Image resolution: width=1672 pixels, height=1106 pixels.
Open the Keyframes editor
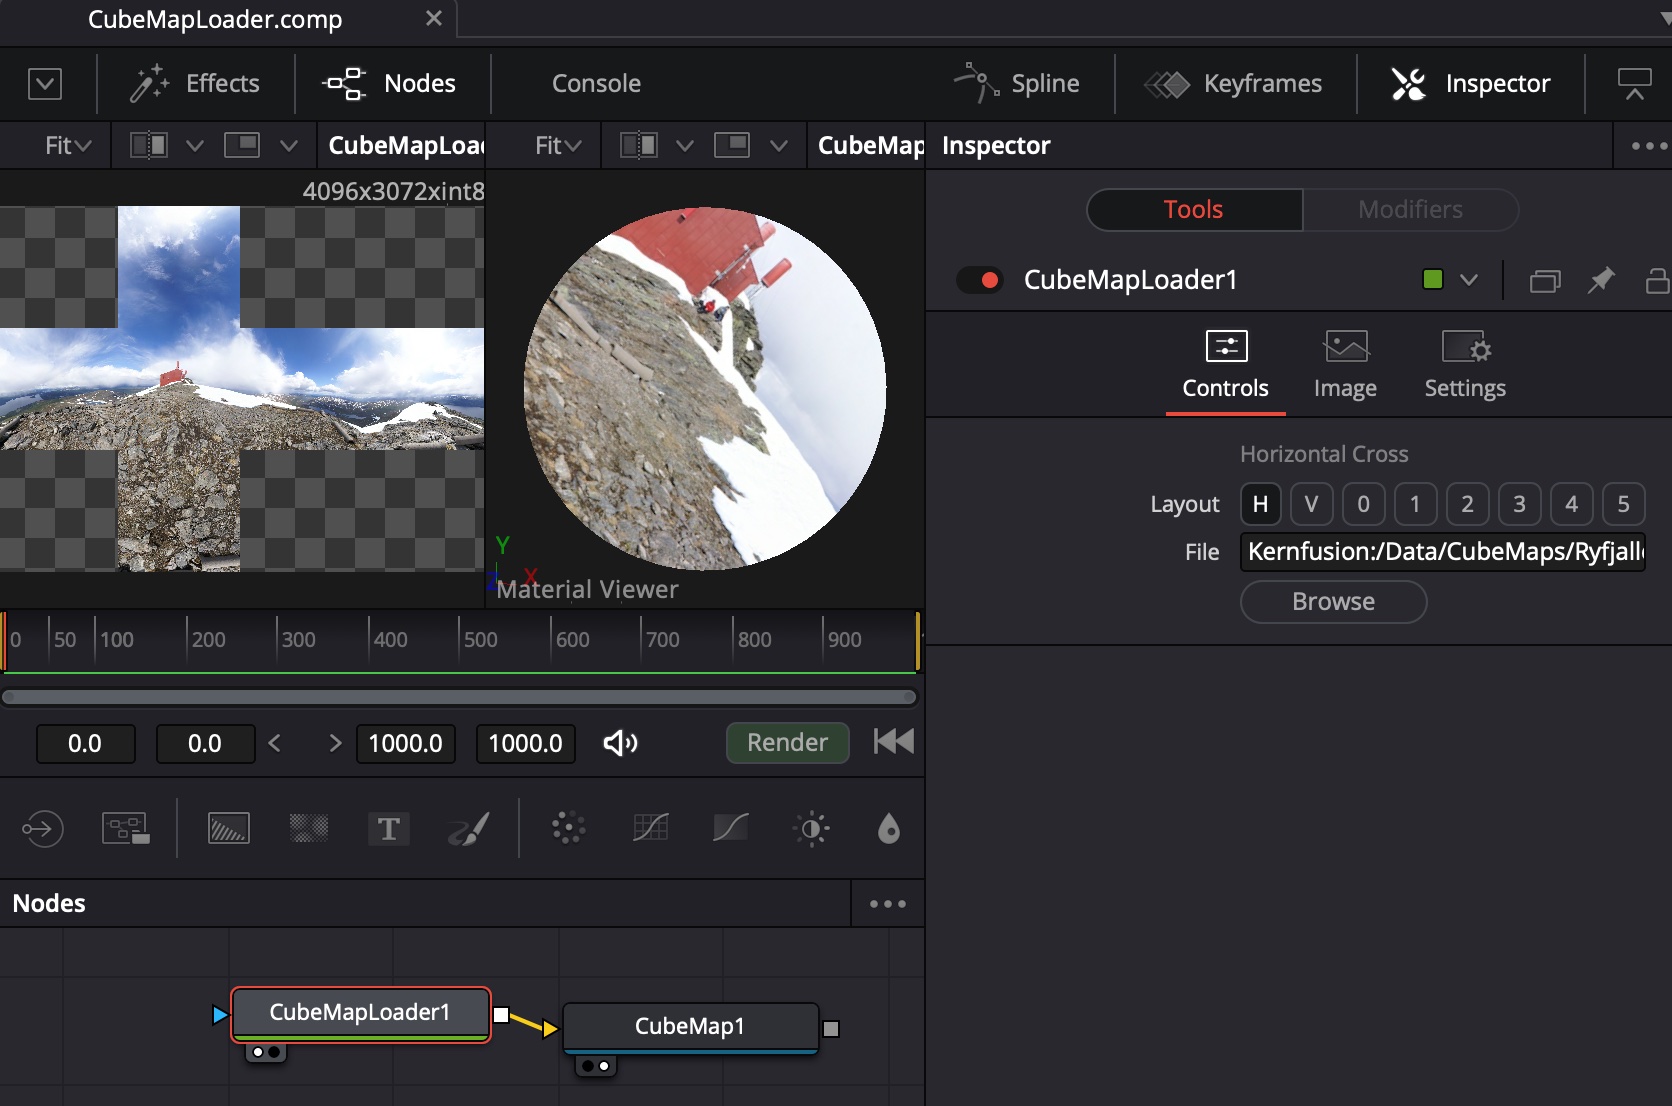[x=1233, y=84]
